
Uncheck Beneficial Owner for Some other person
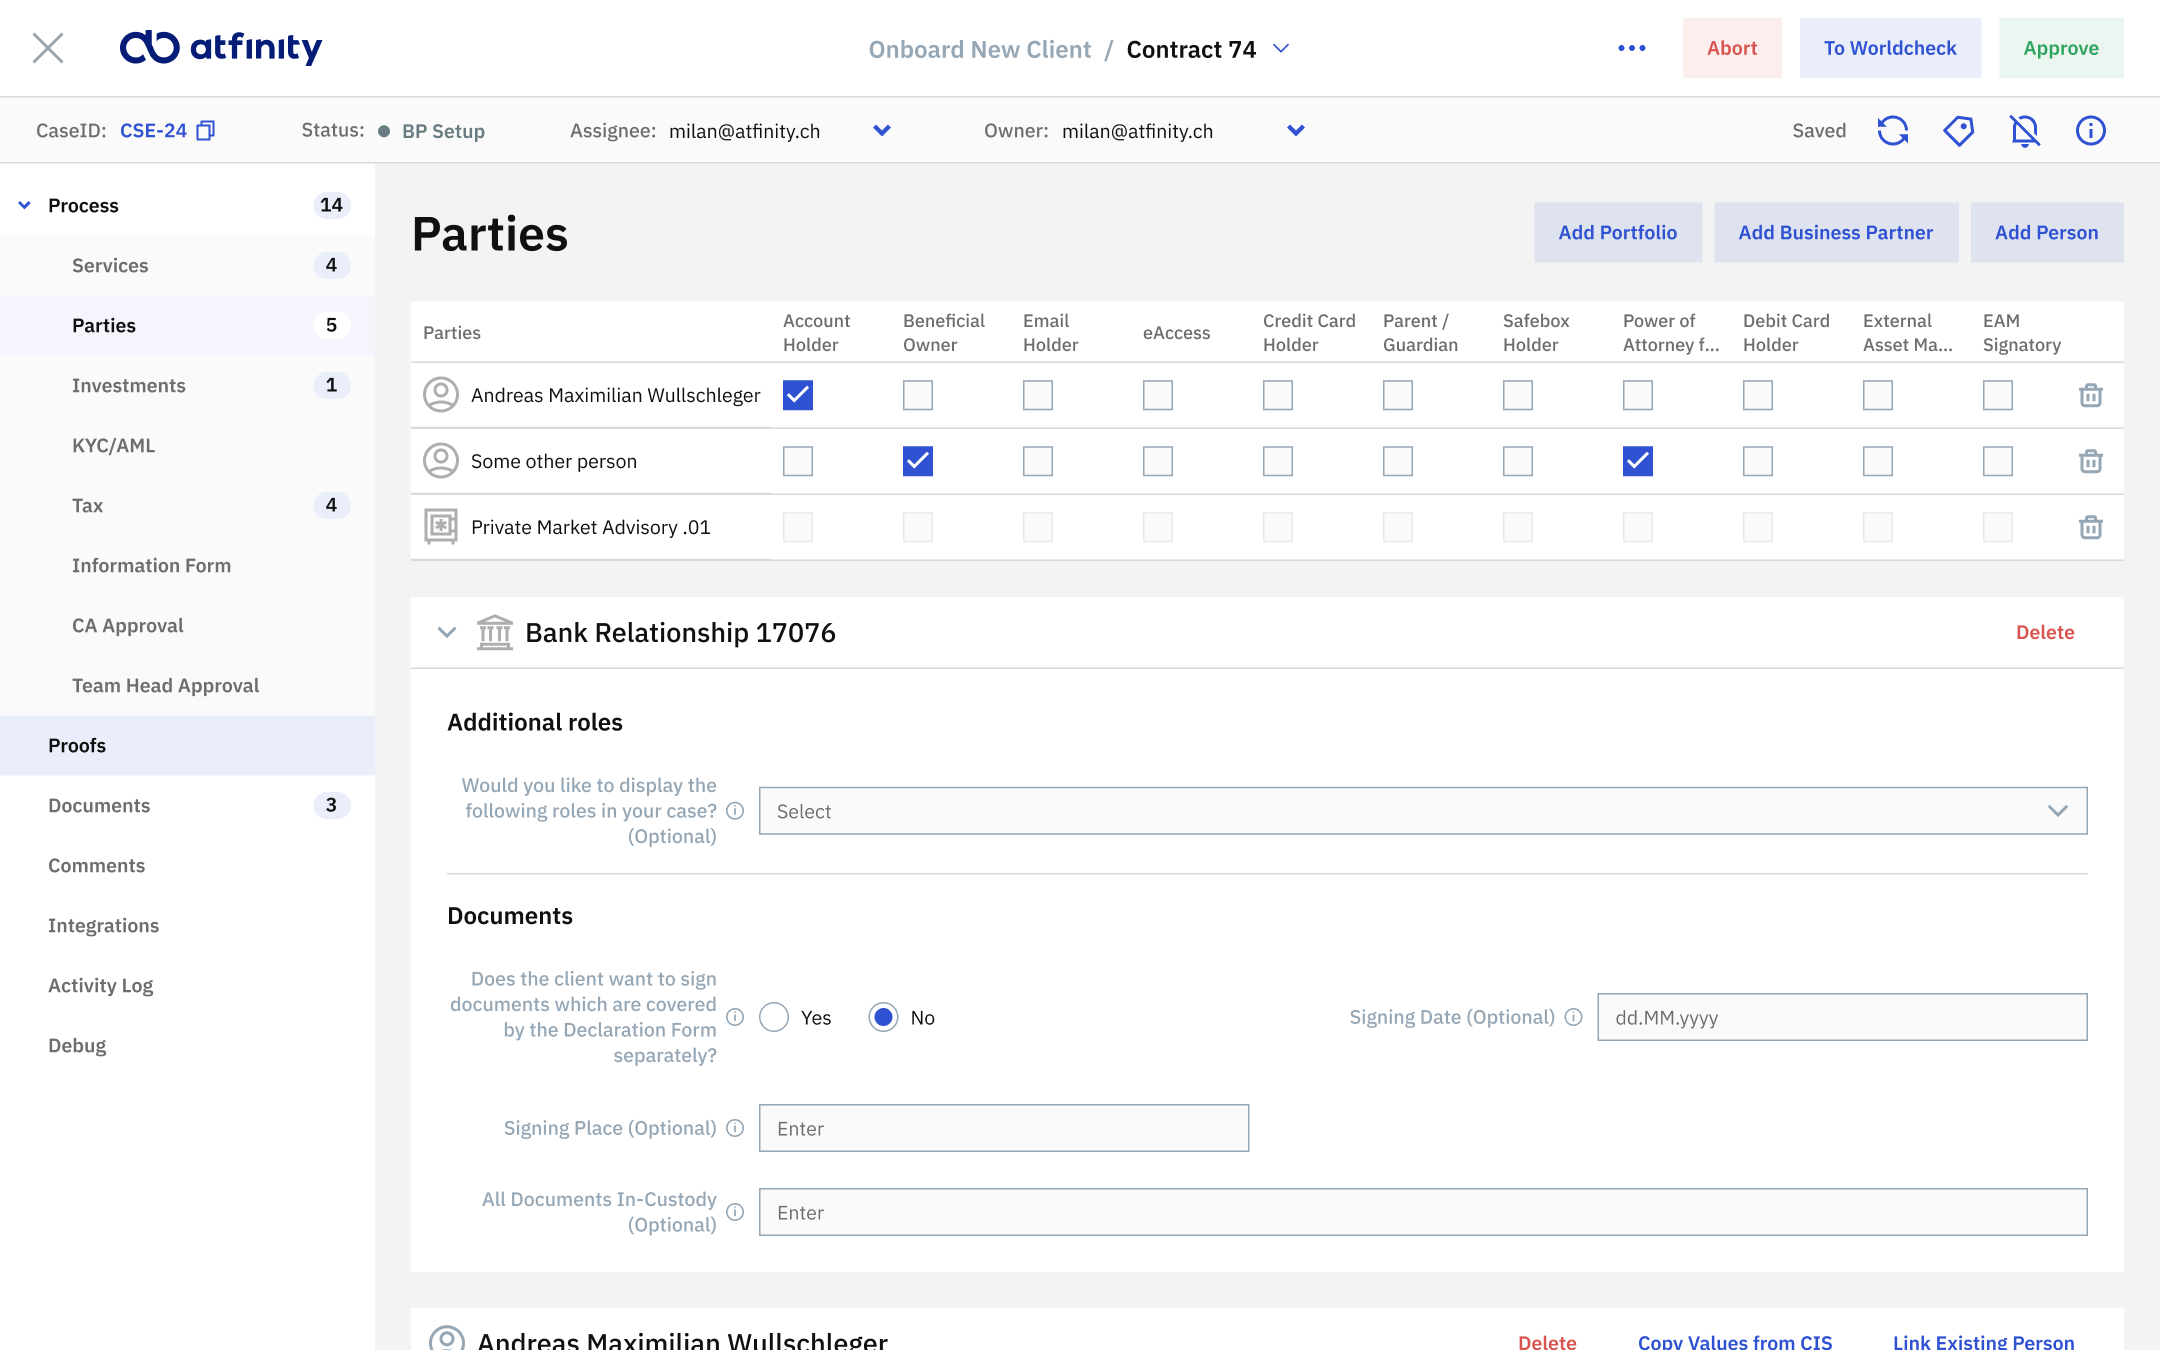(918, 461)
